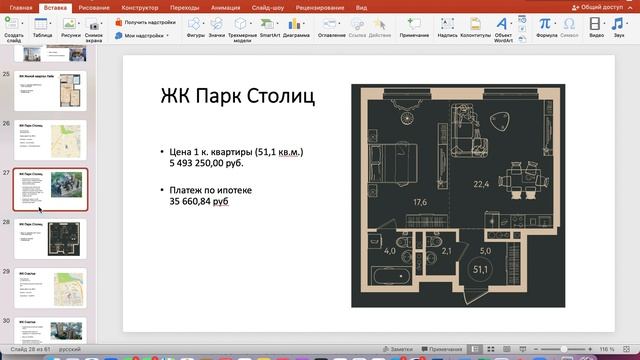Click the ЖК Парк Столиц title
Image resolution: width=640 pixels, height=360 pixels.
[x=238, y=97]
